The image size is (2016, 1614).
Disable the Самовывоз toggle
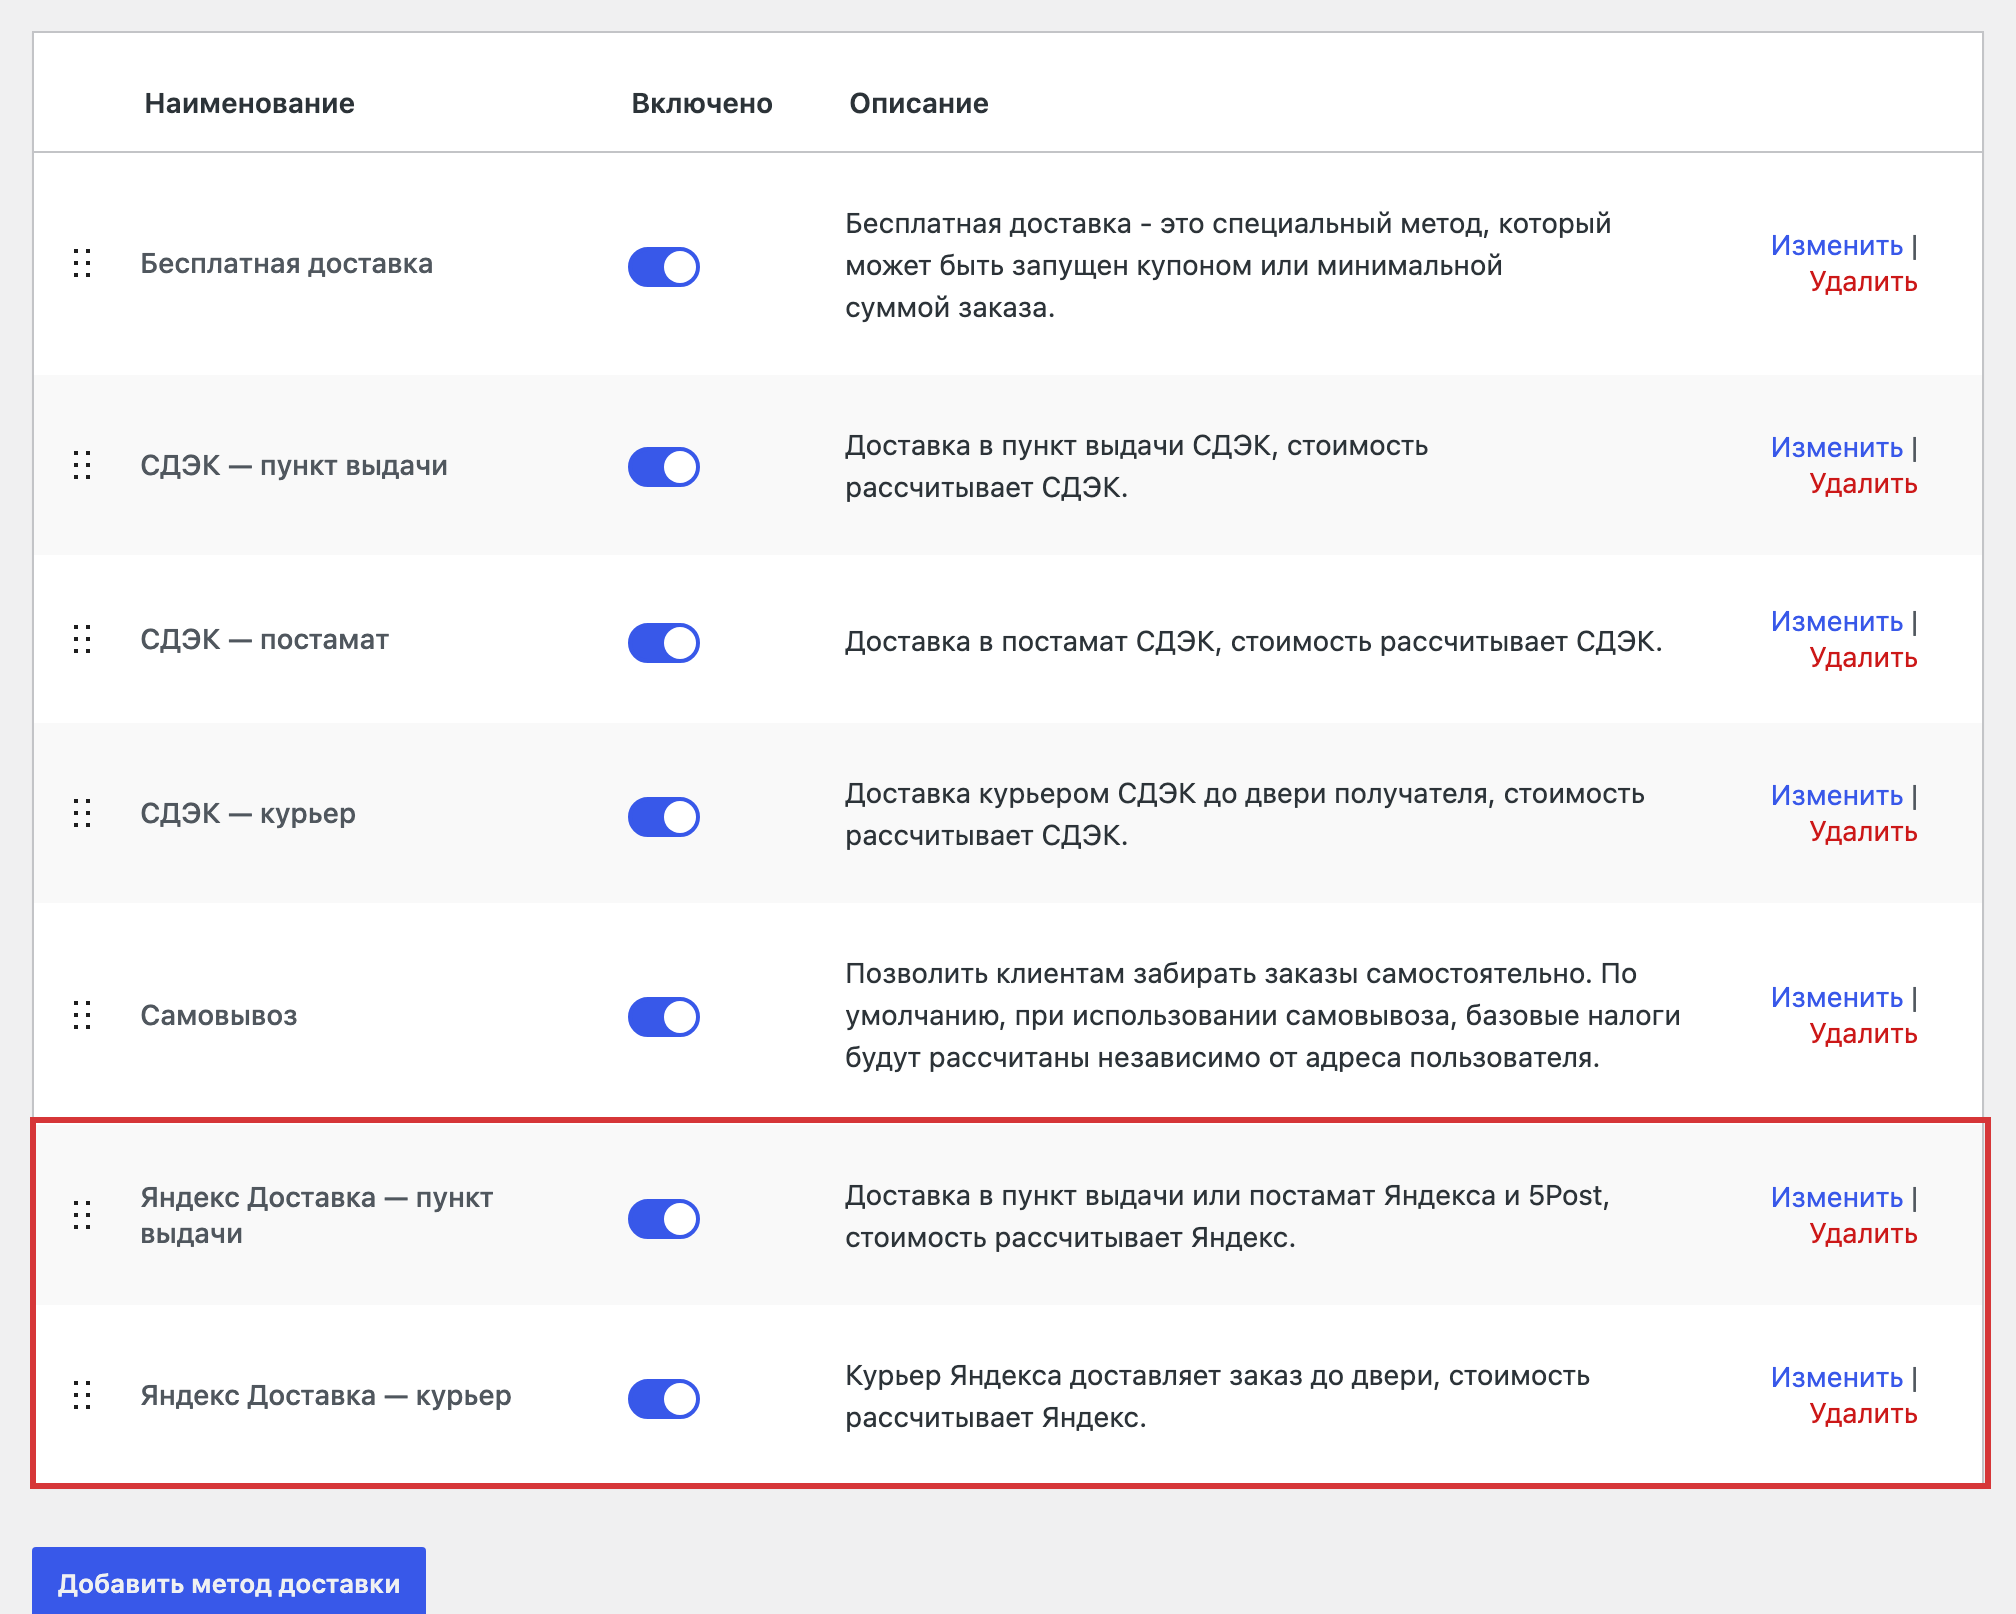click(664, 1017)
